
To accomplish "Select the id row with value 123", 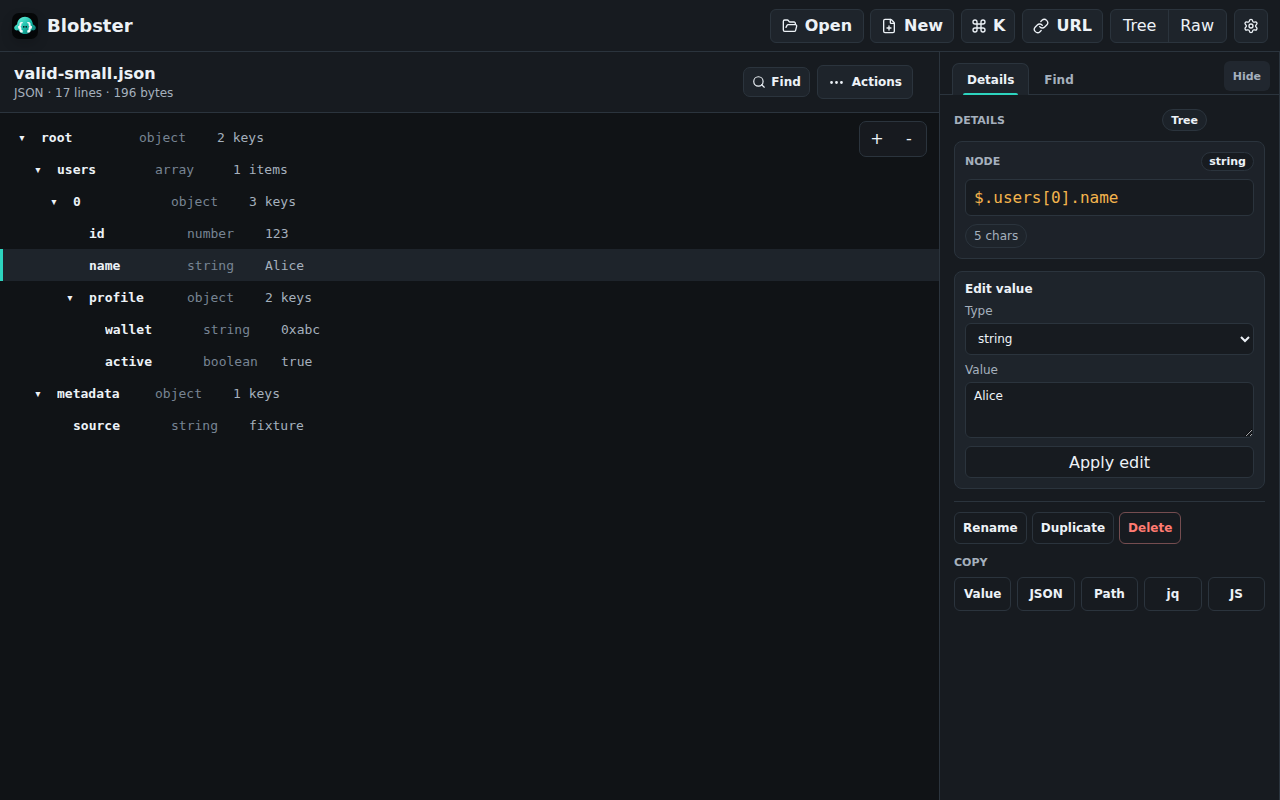I will tap(470, 233).
